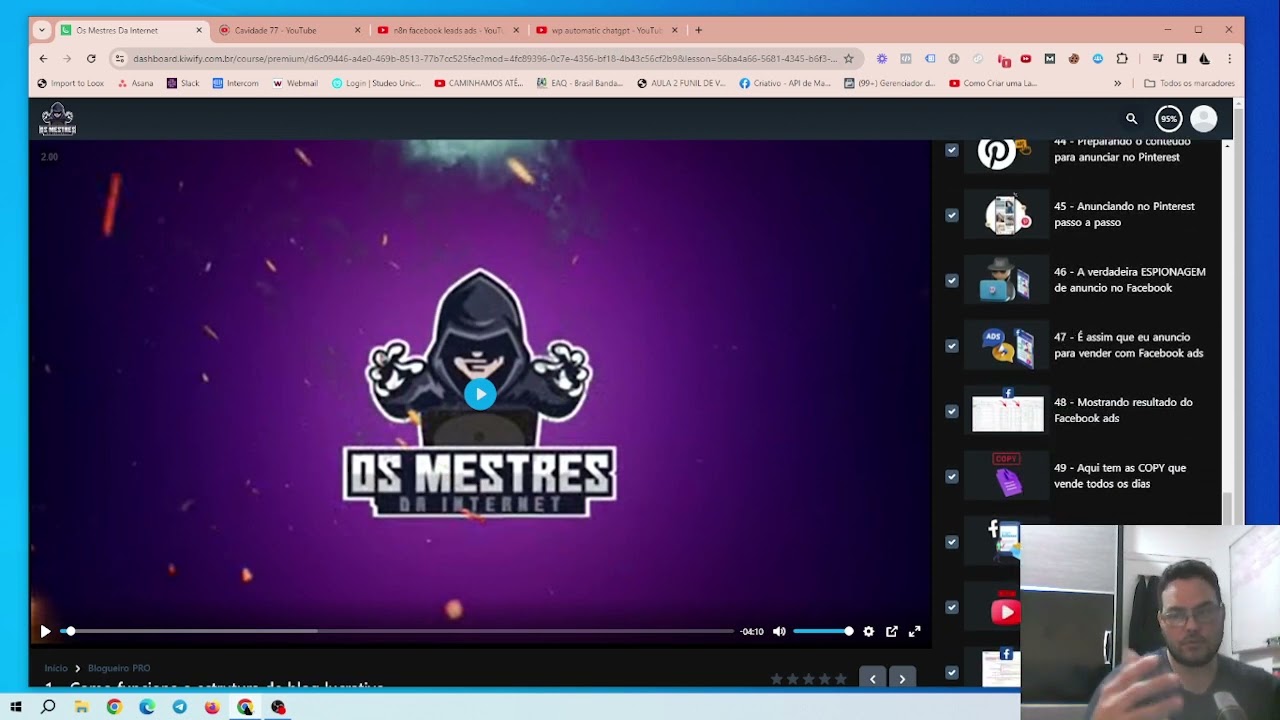Click the course search magnifier icon
The height and width of the screenshot is (720, 1280).
pyautogui.click(x=1131, y=119)
